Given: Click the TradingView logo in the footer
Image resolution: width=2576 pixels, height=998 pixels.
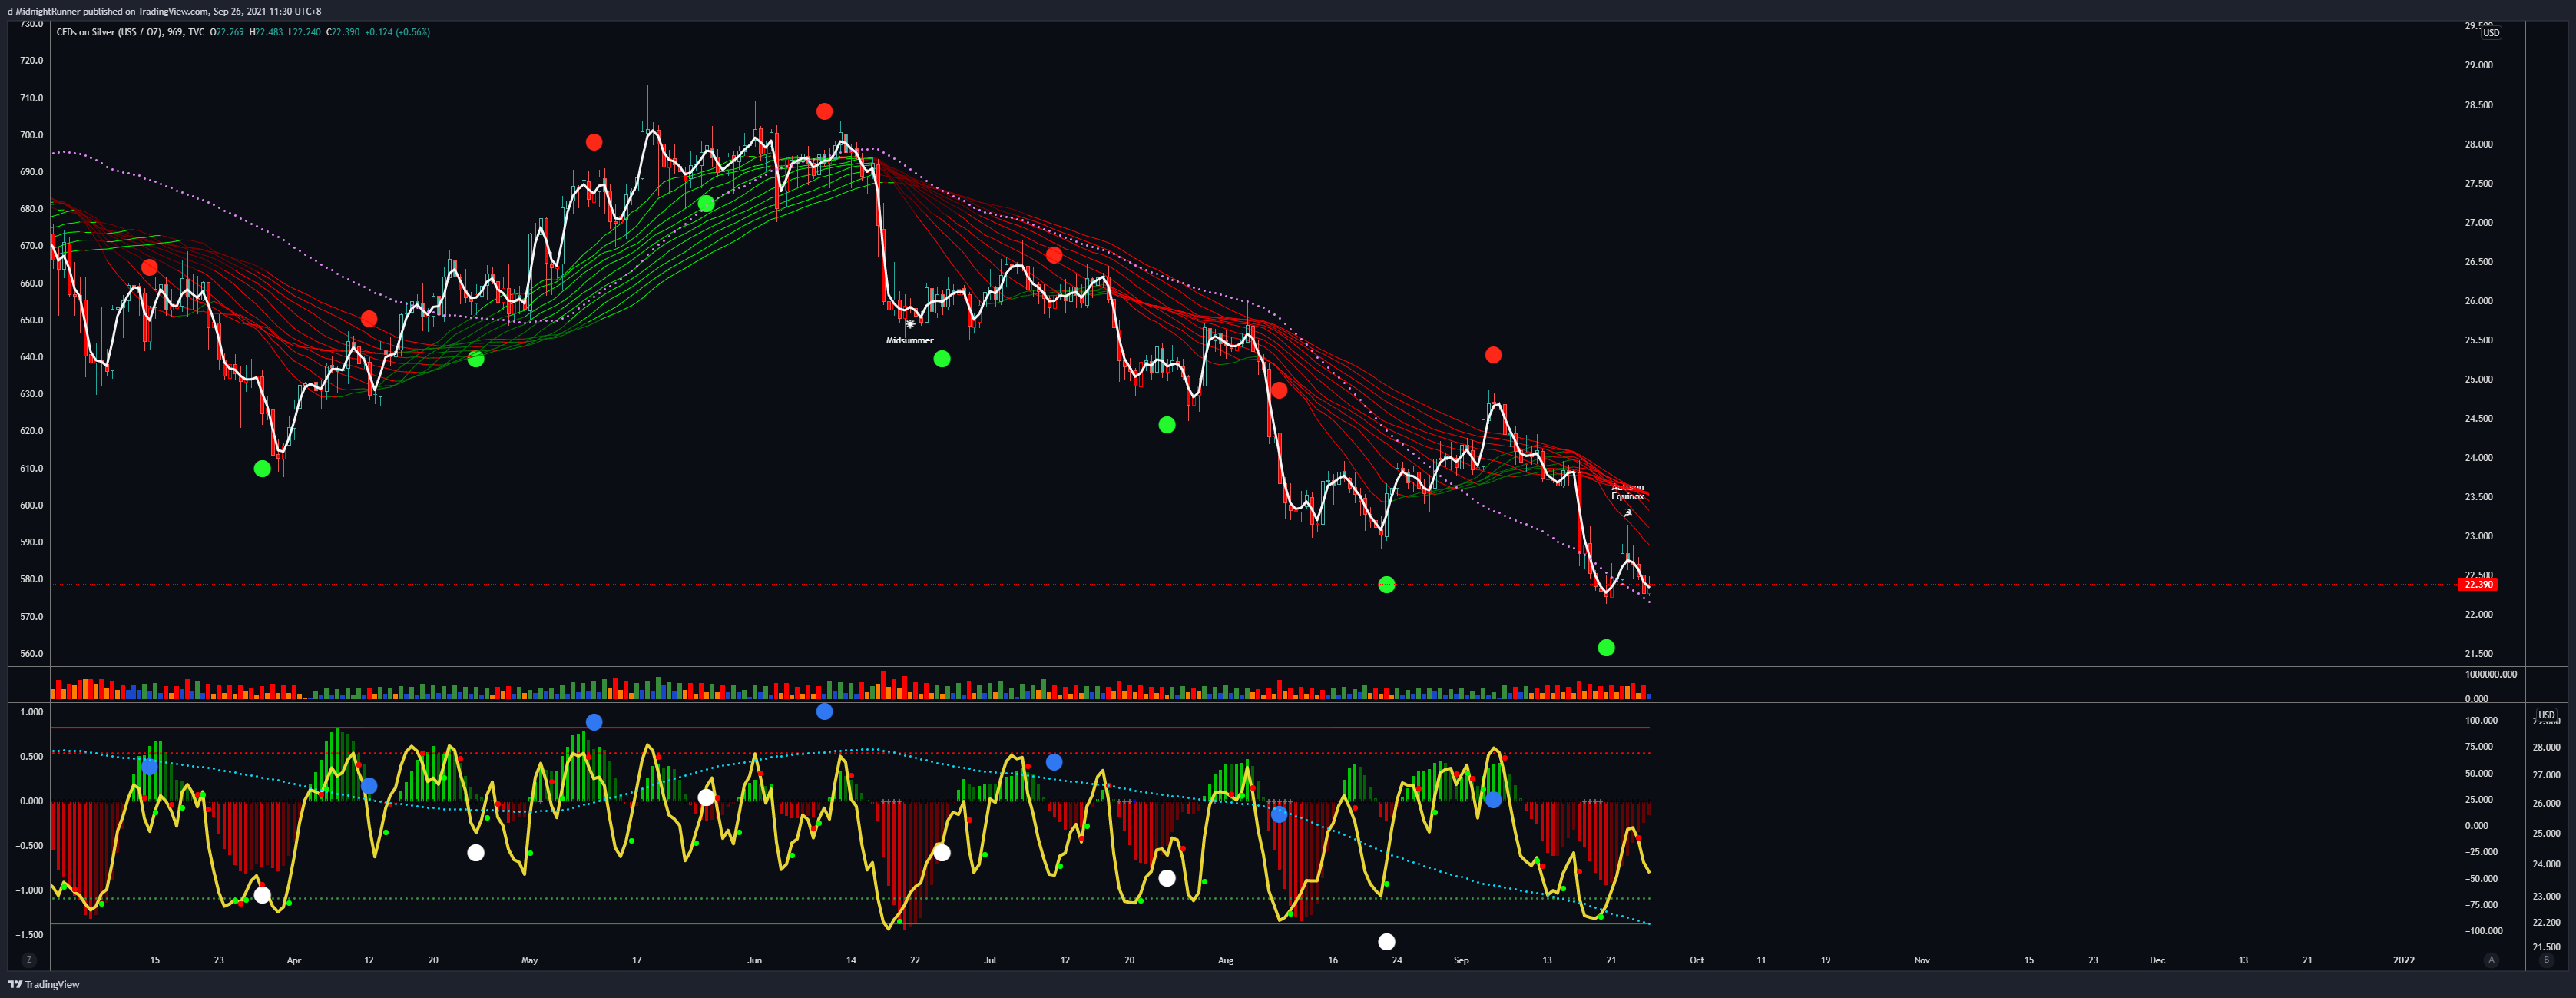Looking at the screenshot, I should coord(43,985).
